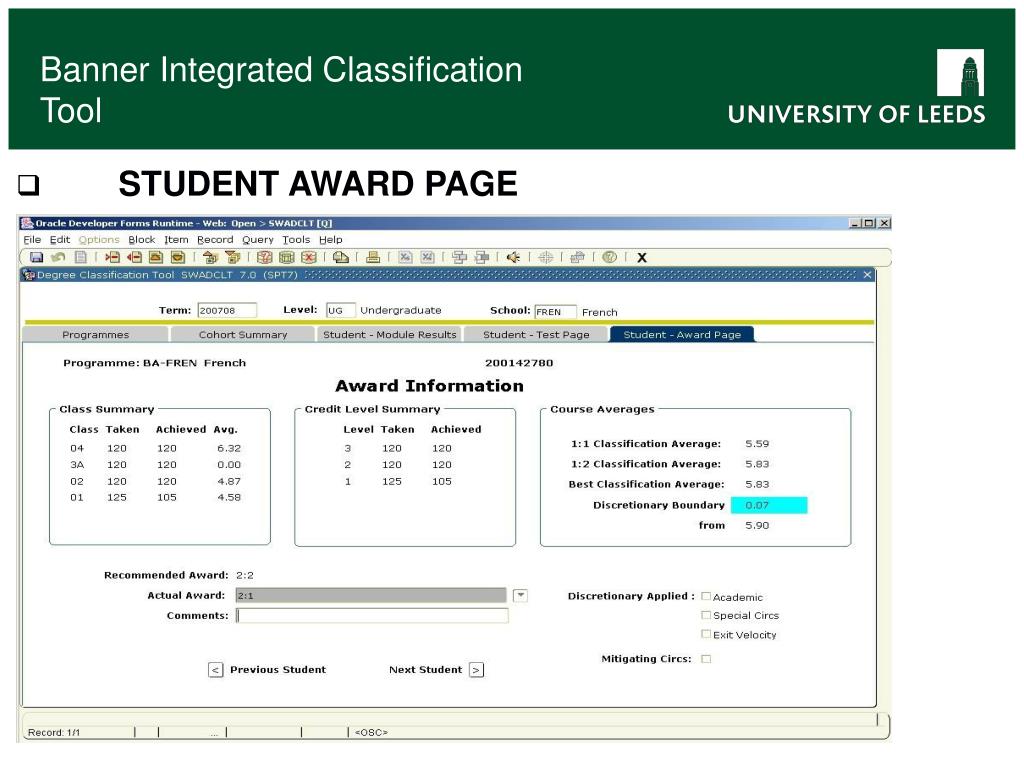Switch to the Programmes tab

[95, 334]
